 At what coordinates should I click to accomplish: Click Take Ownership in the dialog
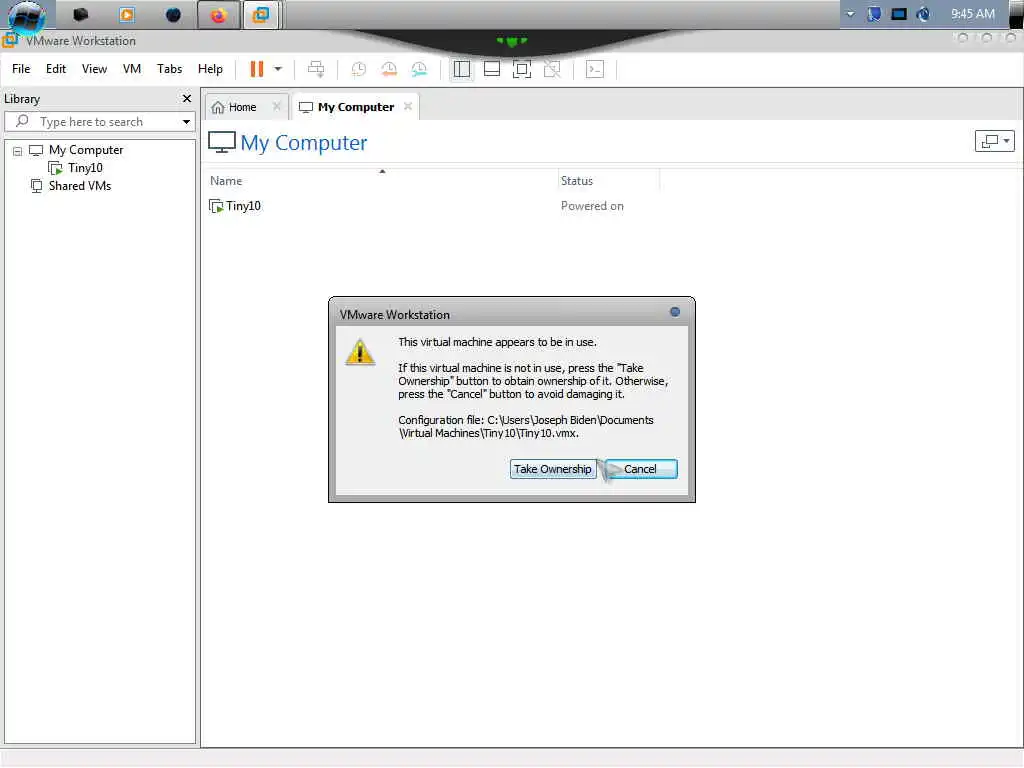(x=552, y=469)
